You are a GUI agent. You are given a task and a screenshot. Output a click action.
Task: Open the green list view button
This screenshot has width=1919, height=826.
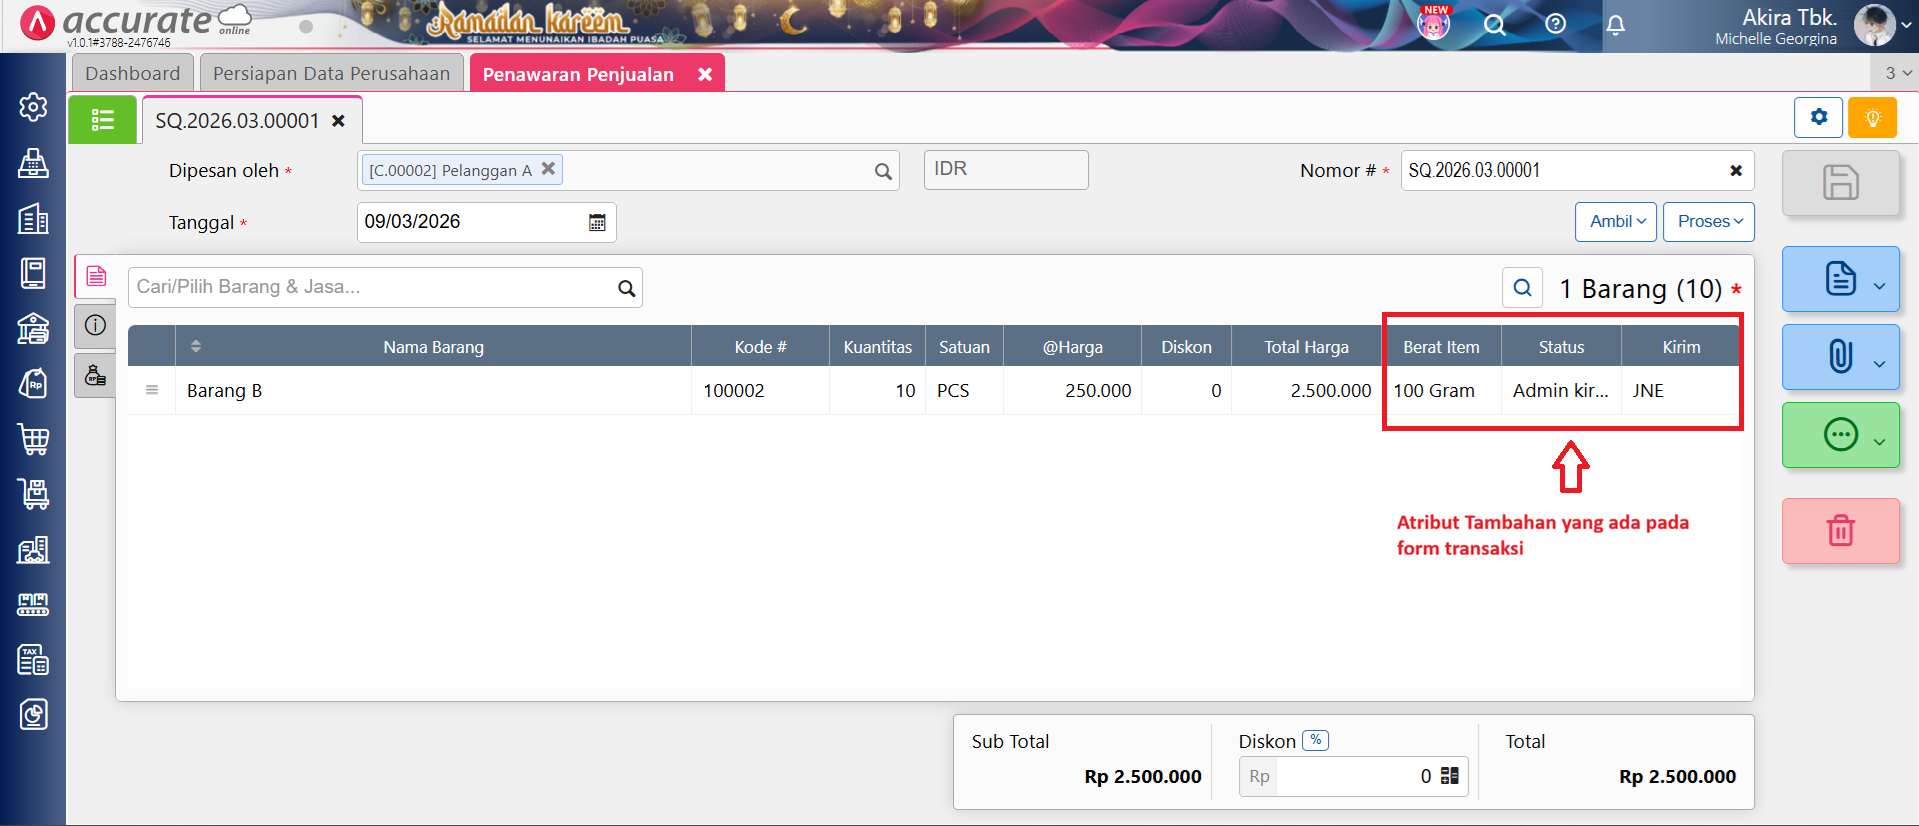(x=102, y=120)
